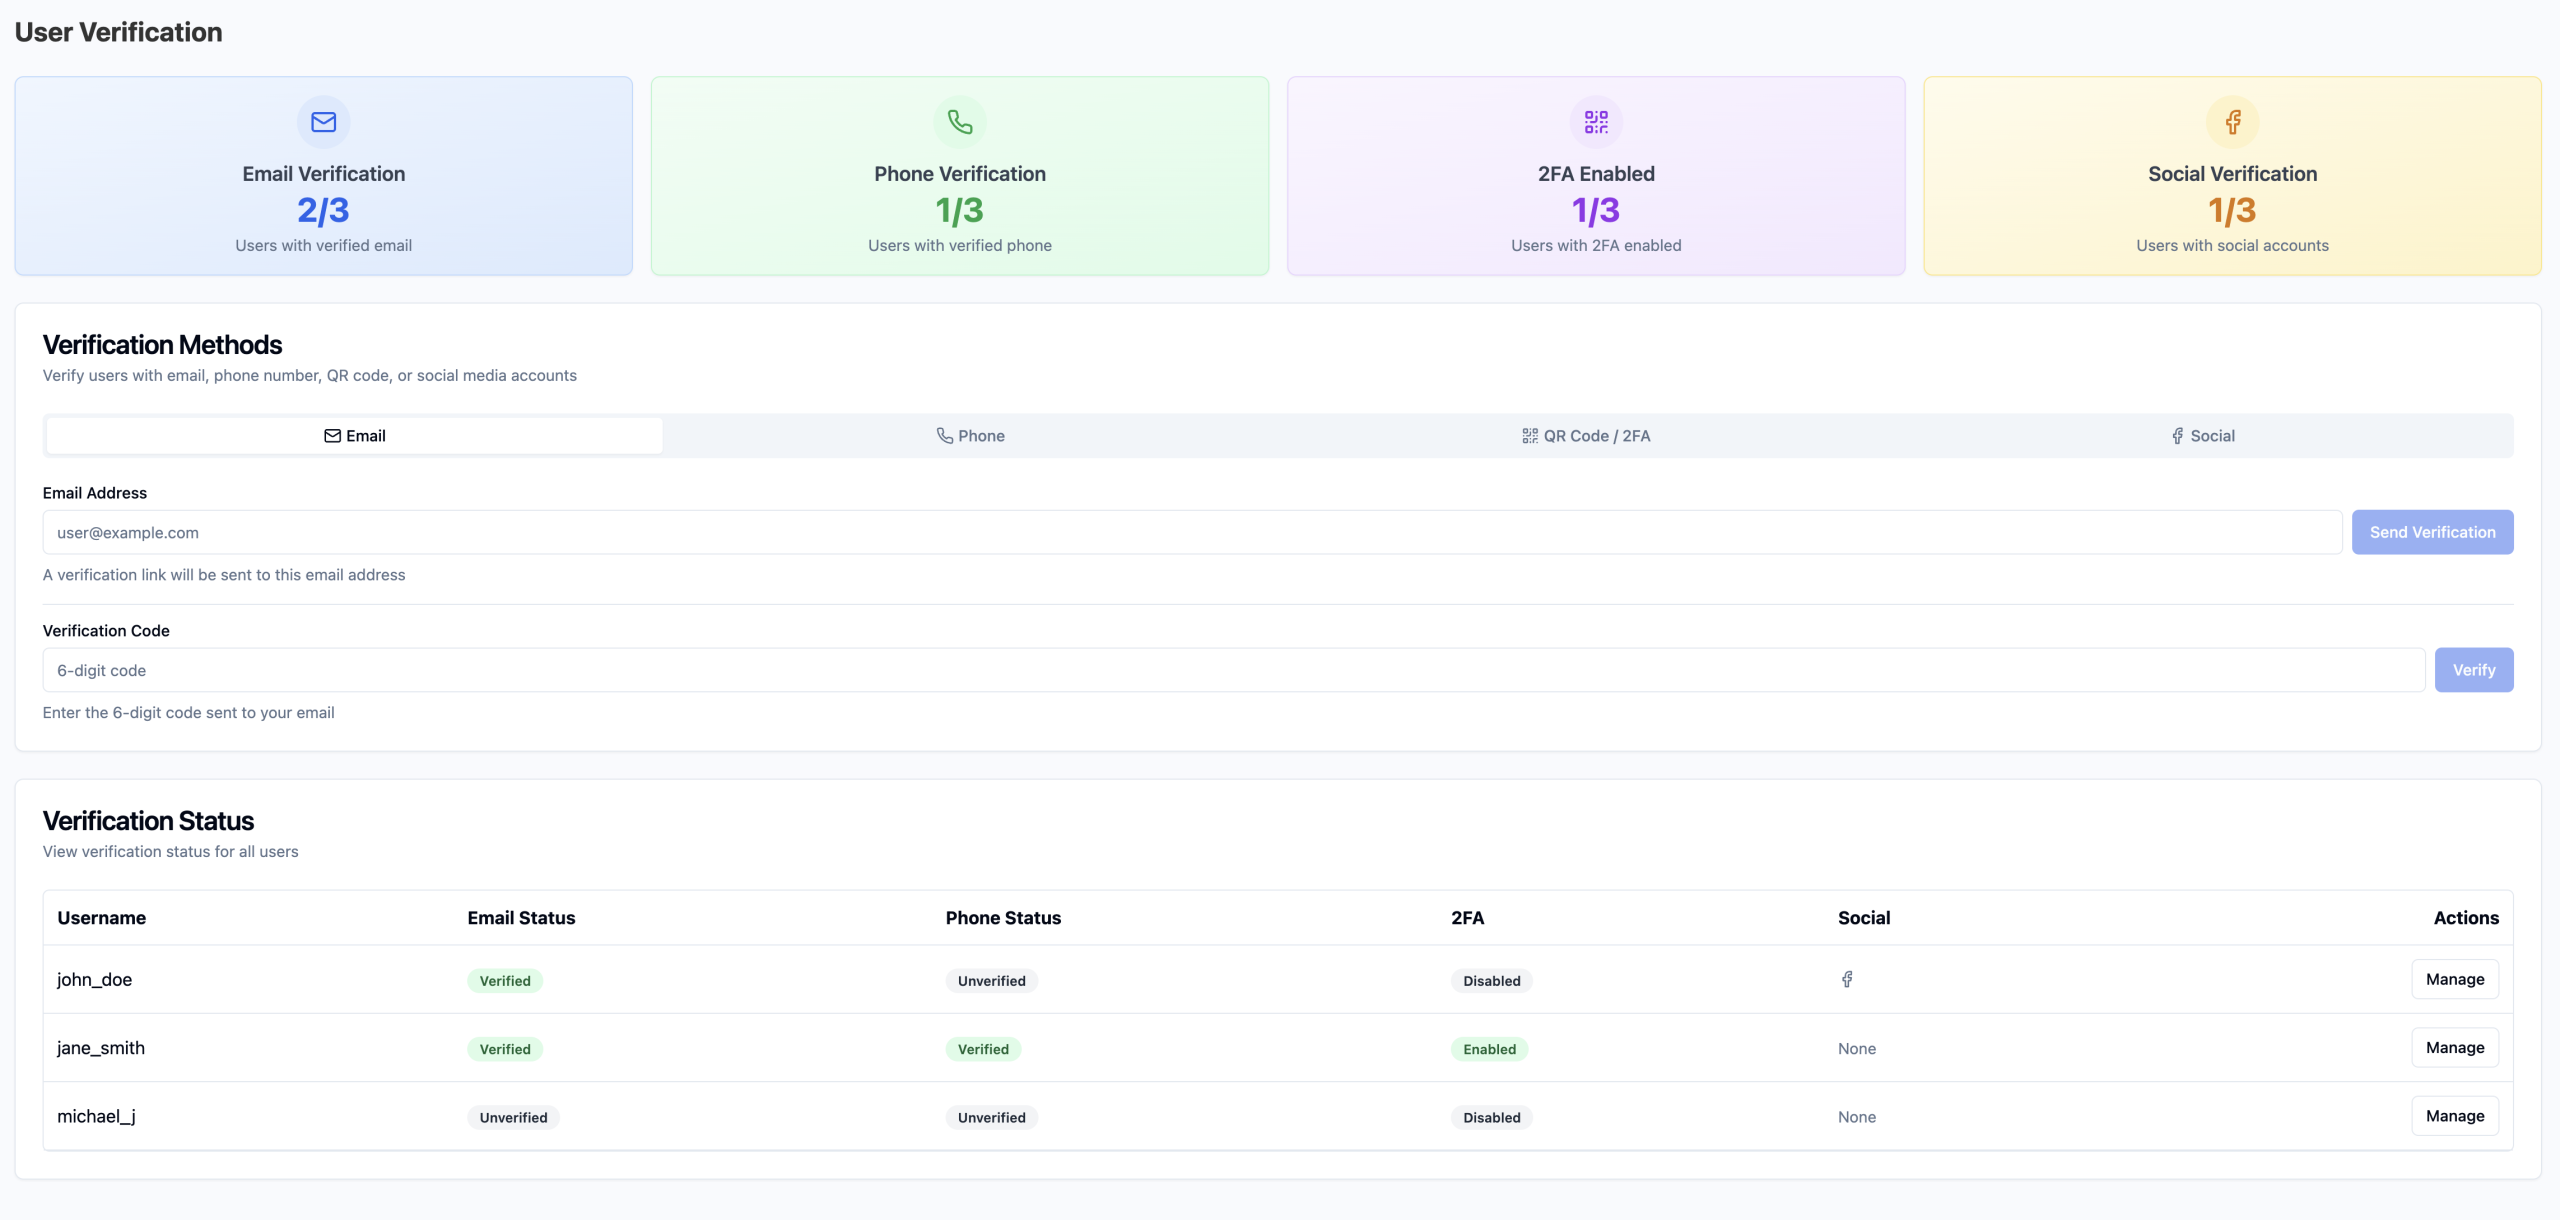Click the Facebook icon in Social Verification card
The width and height of the screenshot is (2560, 1220).
tap(2232, 122)
